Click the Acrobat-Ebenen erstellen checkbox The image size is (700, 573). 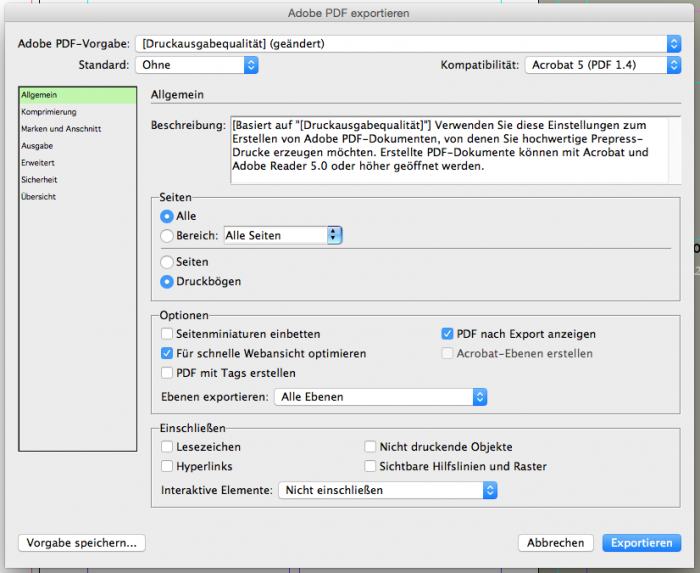[x=447, y=353]
